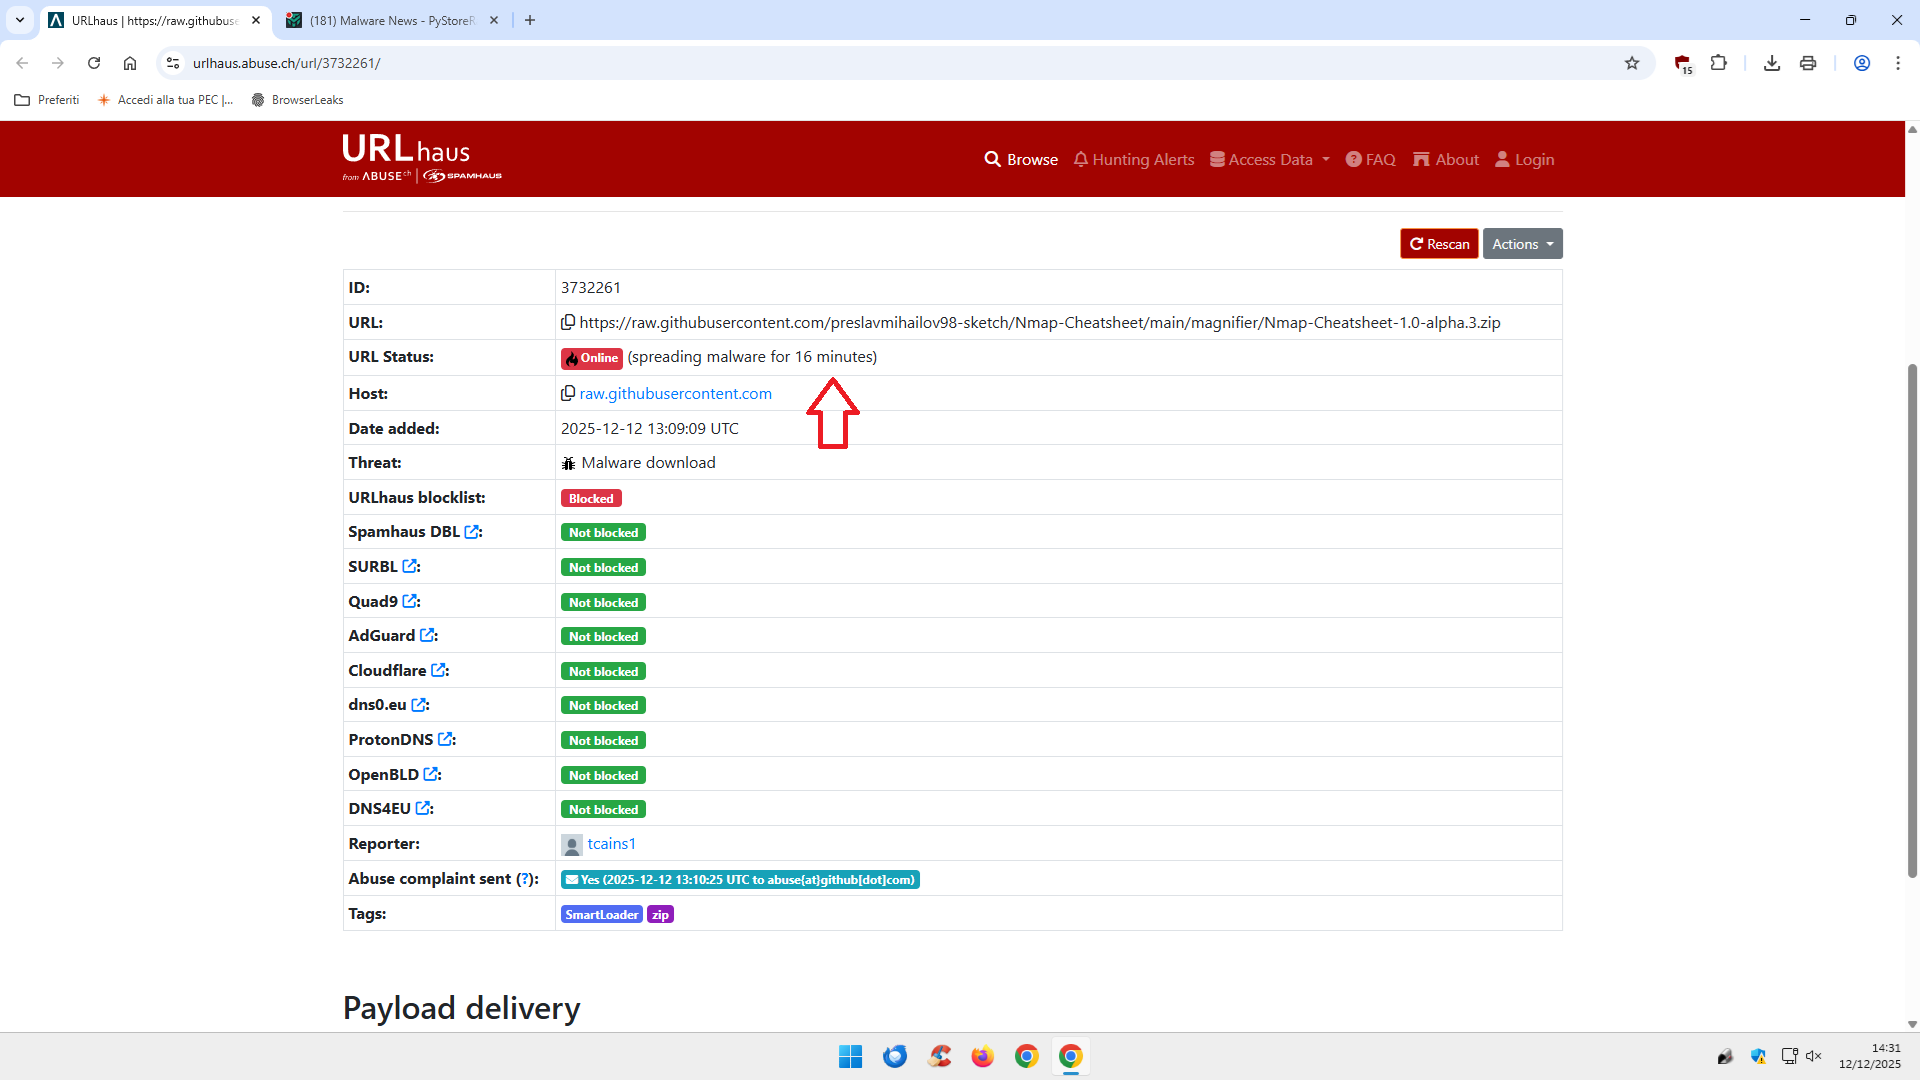1920x1080 pixels.
Task: Open the DNS4EU external link icon
Action: pos(423,808)
